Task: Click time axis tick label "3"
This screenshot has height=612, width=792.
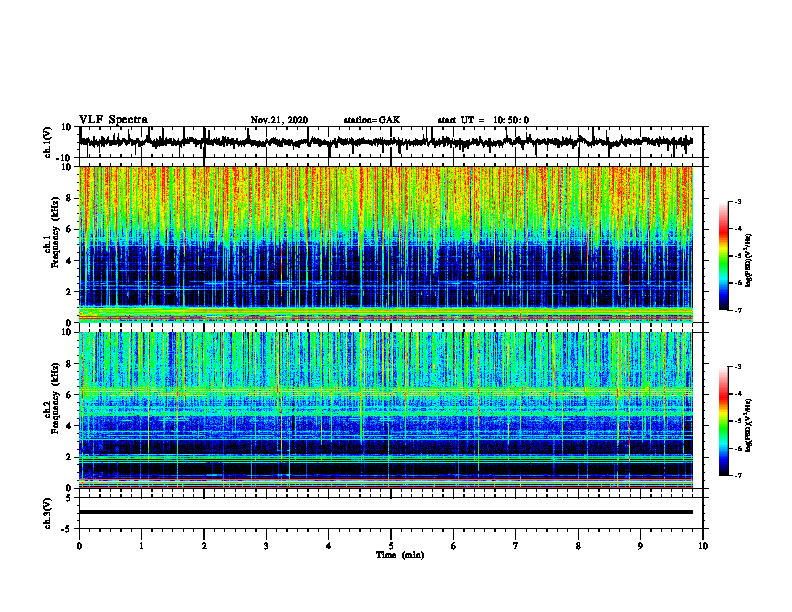Action: click(266, 546)
